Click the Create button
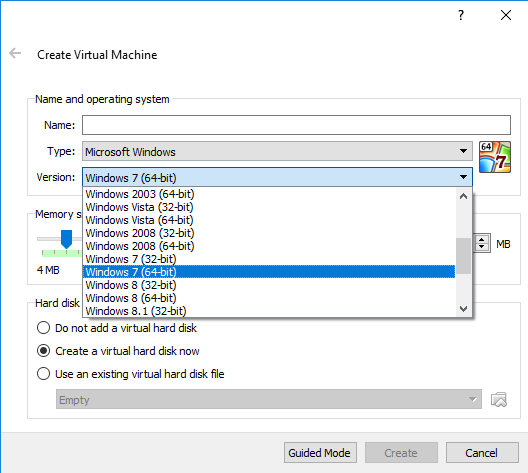The image size is (528, 473). point(401,453)
